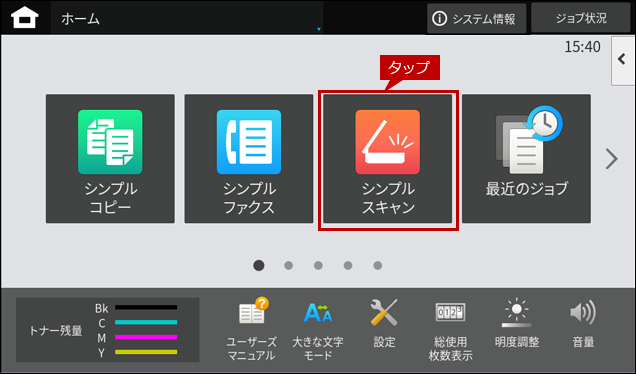Tap the ホーム title text

click(x=80, y=19)
